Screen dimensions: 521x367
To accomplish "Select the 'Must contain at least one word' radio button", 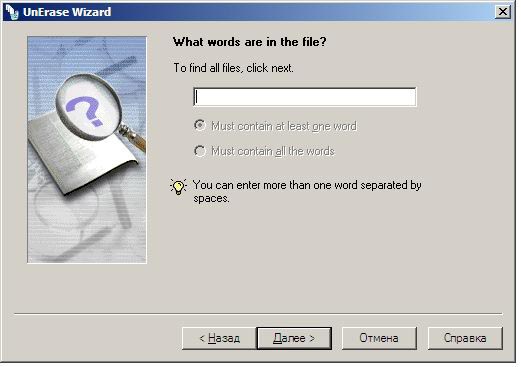I will (200, 126).
